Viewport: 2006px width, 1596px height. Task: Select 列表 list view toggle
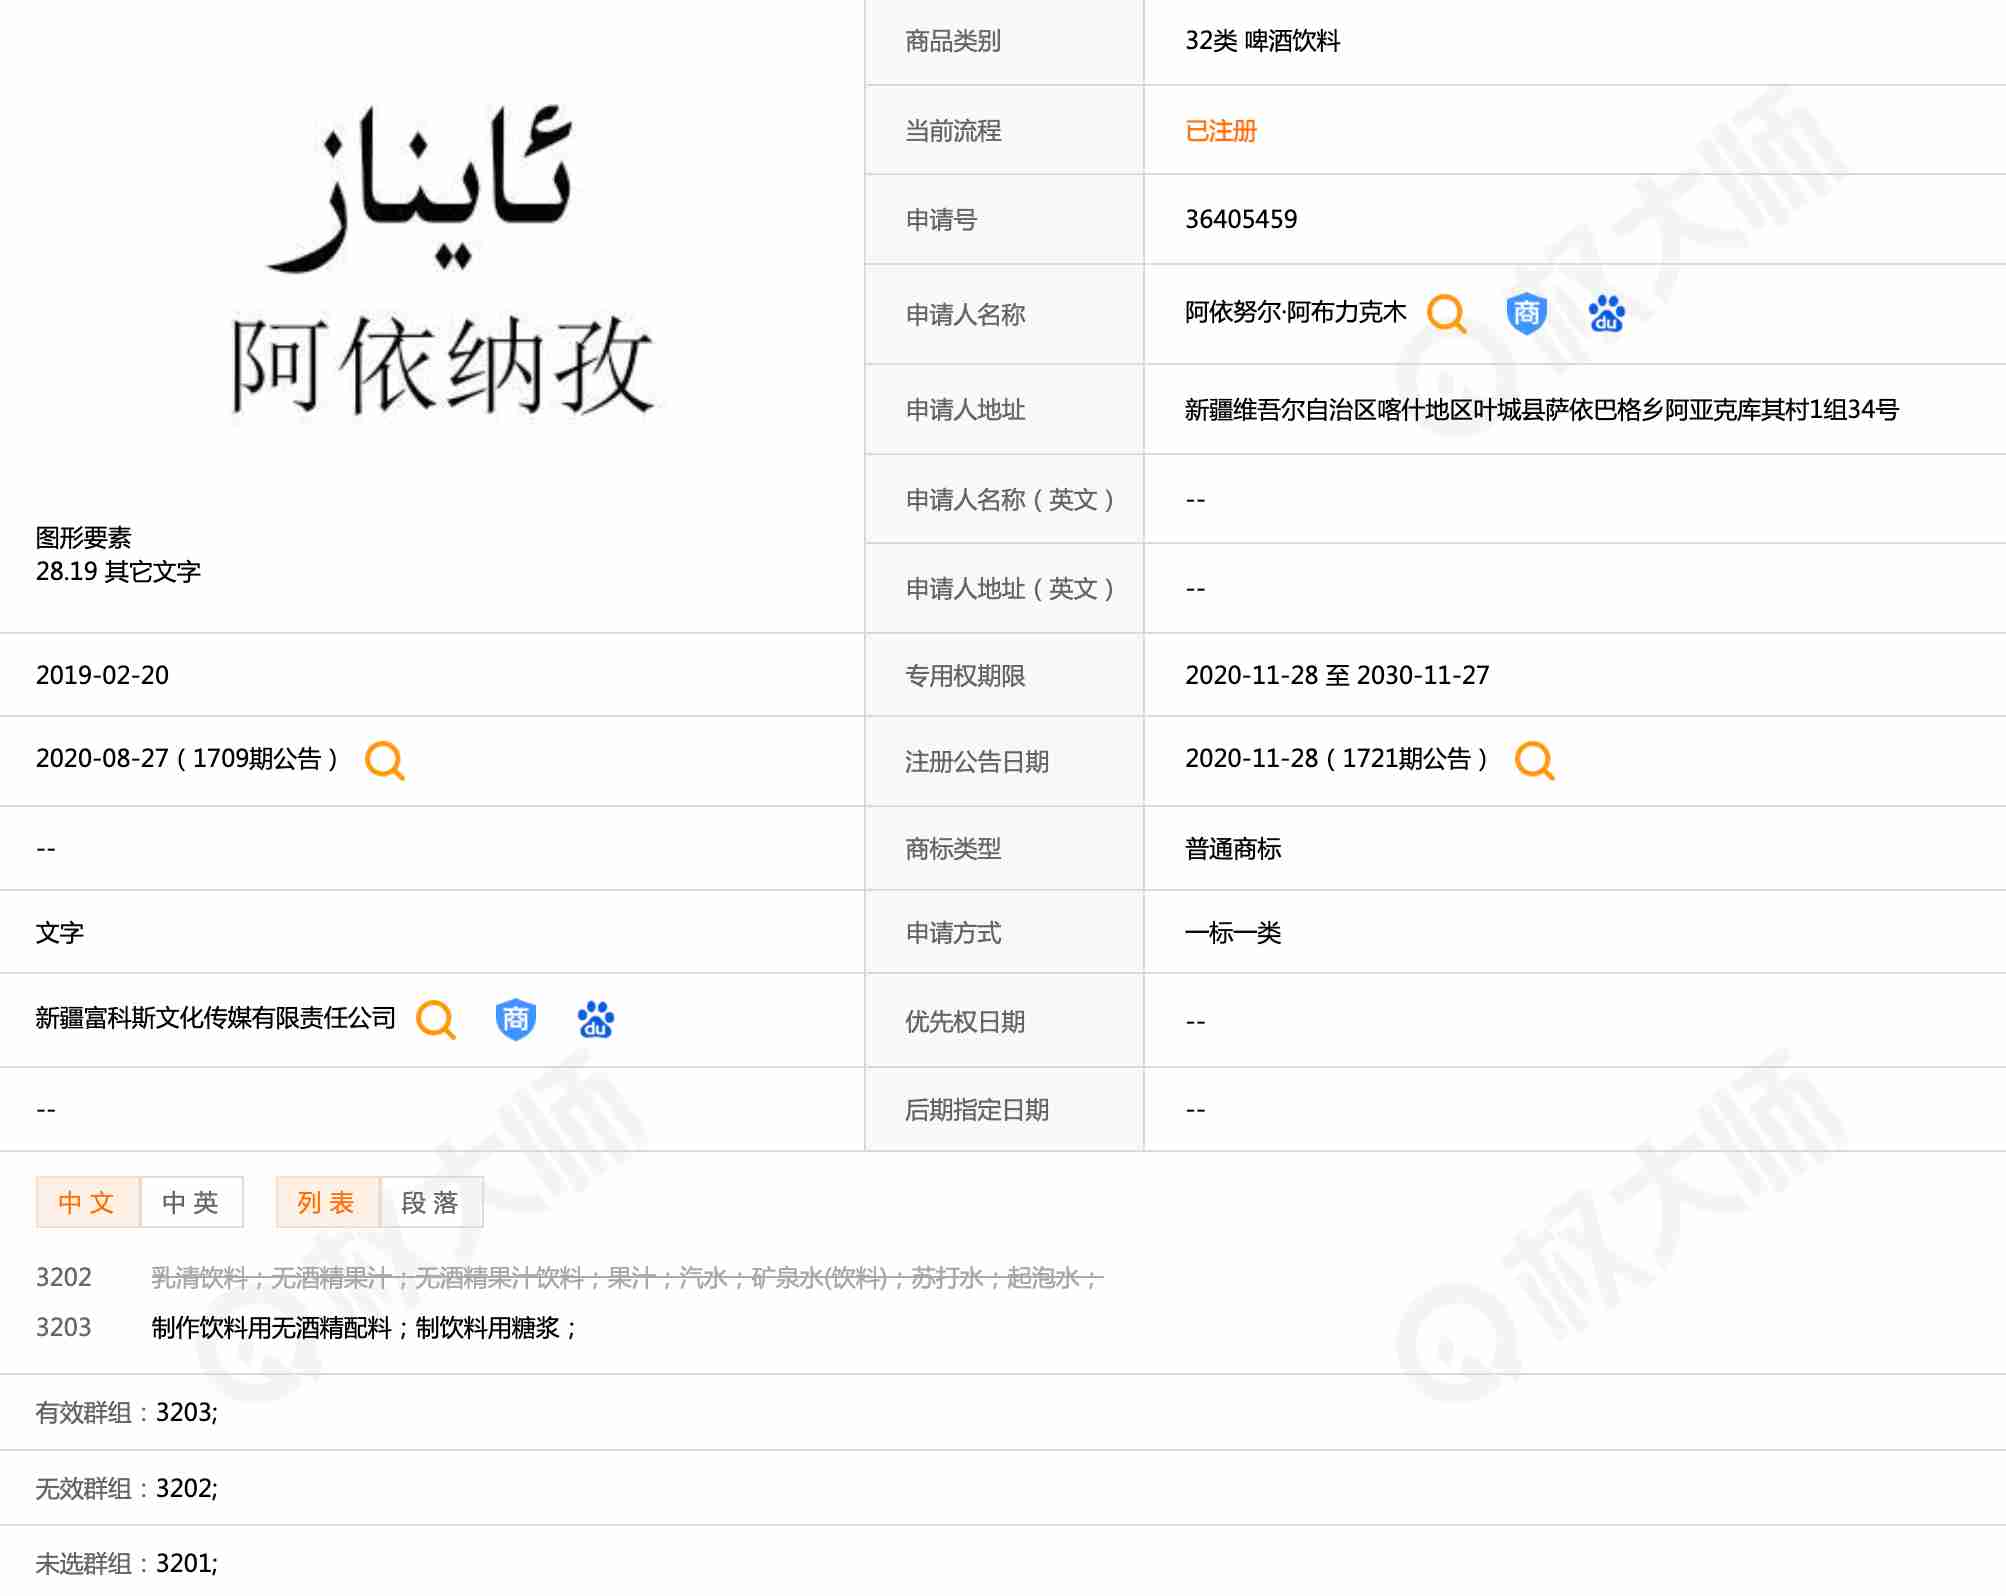[327, 1202]
